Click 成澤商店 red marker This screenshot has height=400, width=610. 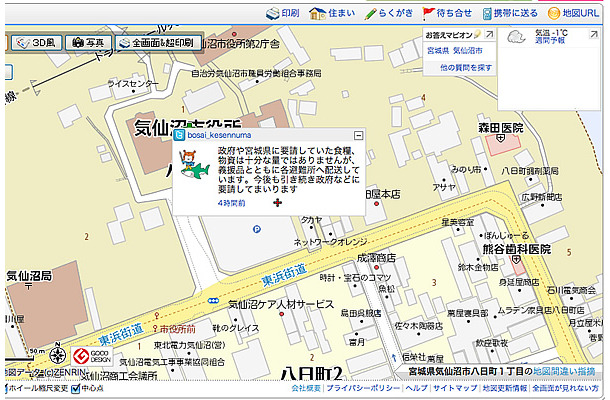click(376, 267)
